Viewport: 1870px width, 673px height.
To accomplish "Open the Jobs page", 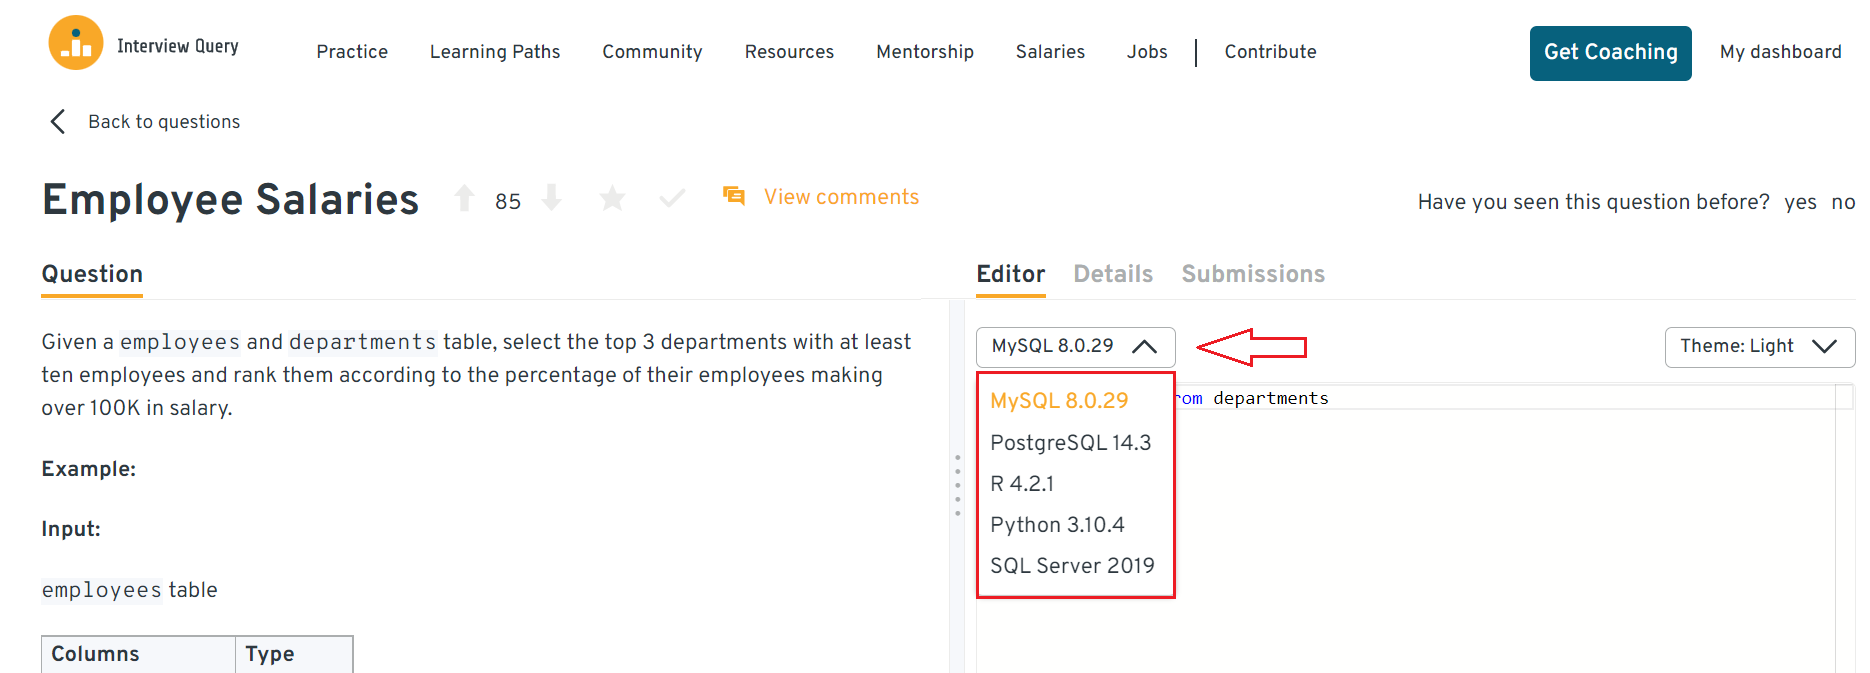I will point(1147,52).
